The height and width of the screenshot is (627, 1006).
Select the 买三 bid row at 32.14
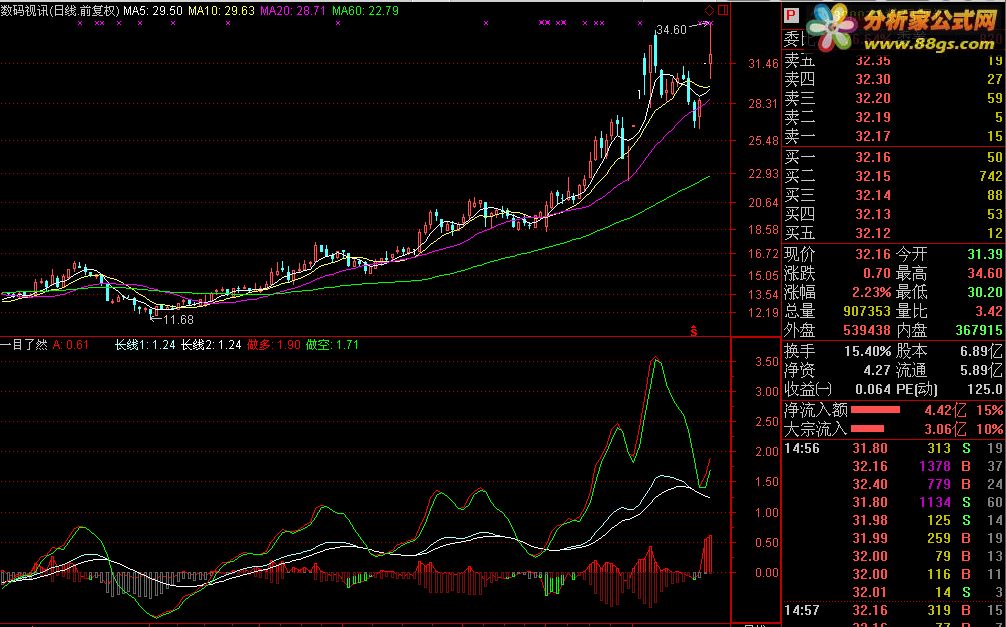893,195
